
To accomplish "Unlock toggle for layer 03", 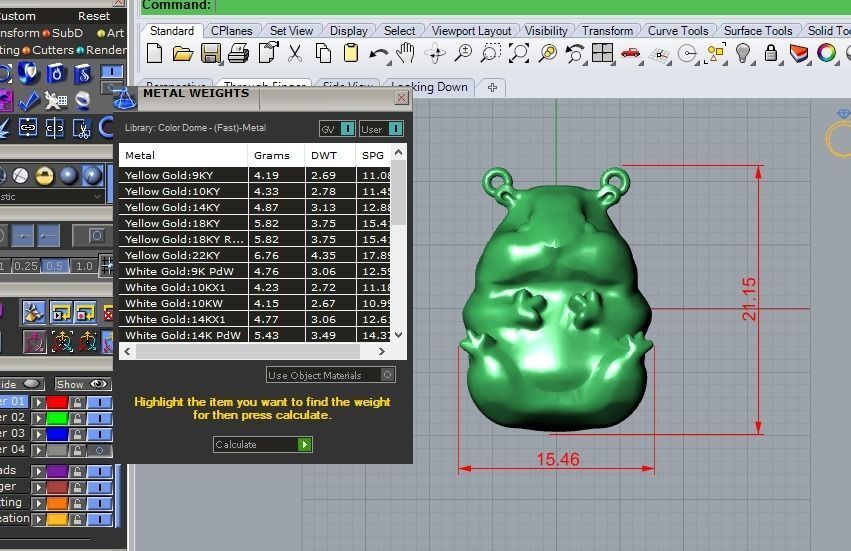I will click(78, 434).
